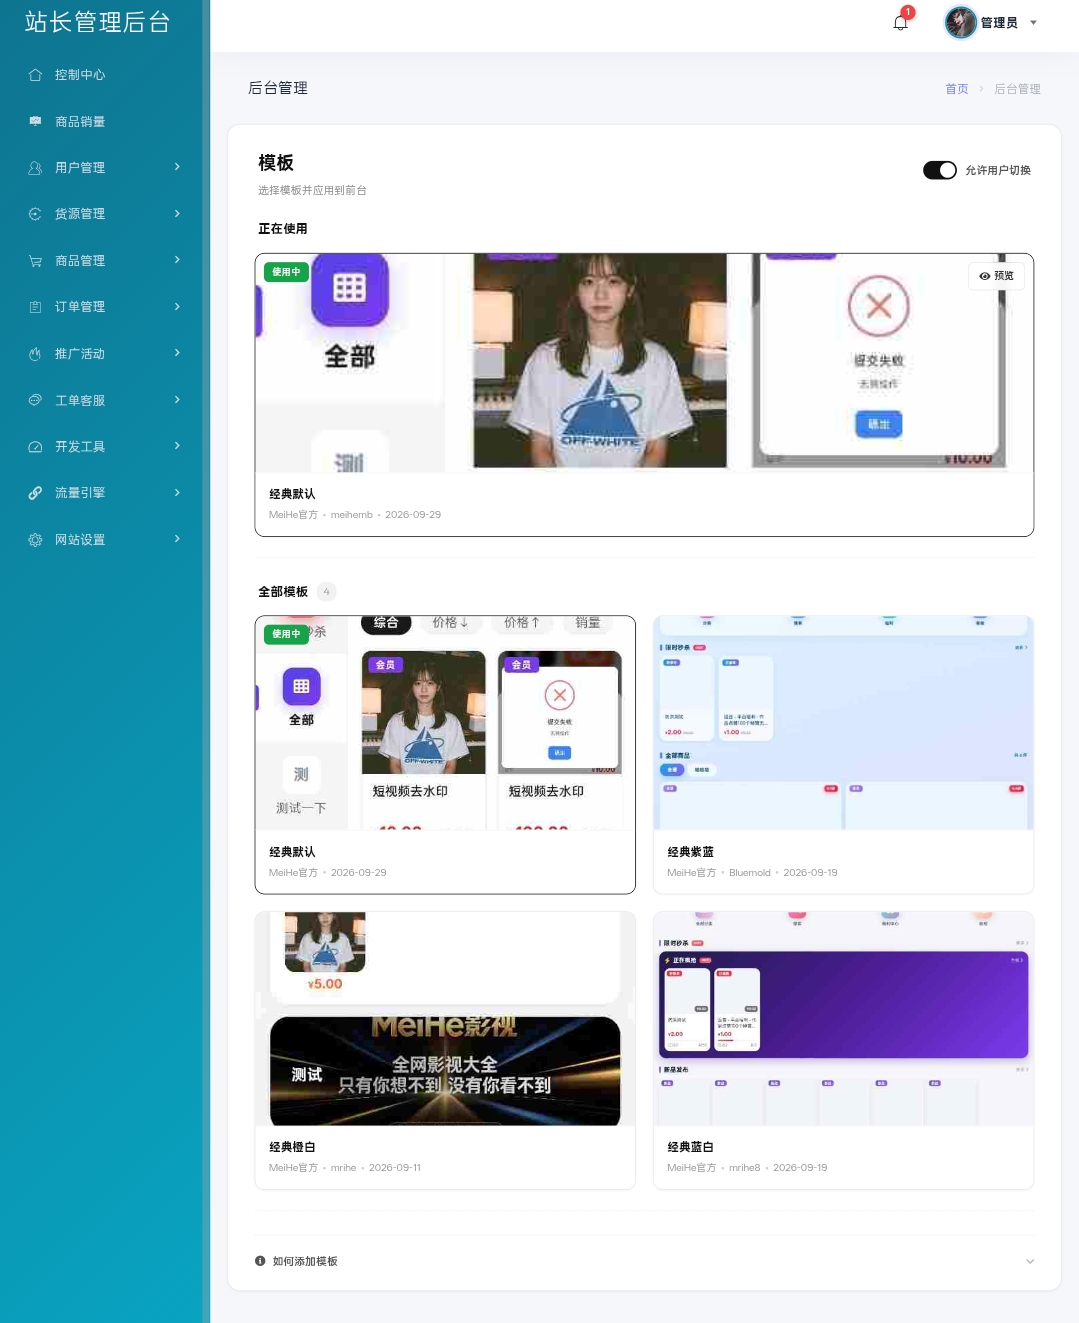Viewport: 1079px width, 1323px height.
Task: Click the 推广活动 flame icon
Action: point(35,354)
